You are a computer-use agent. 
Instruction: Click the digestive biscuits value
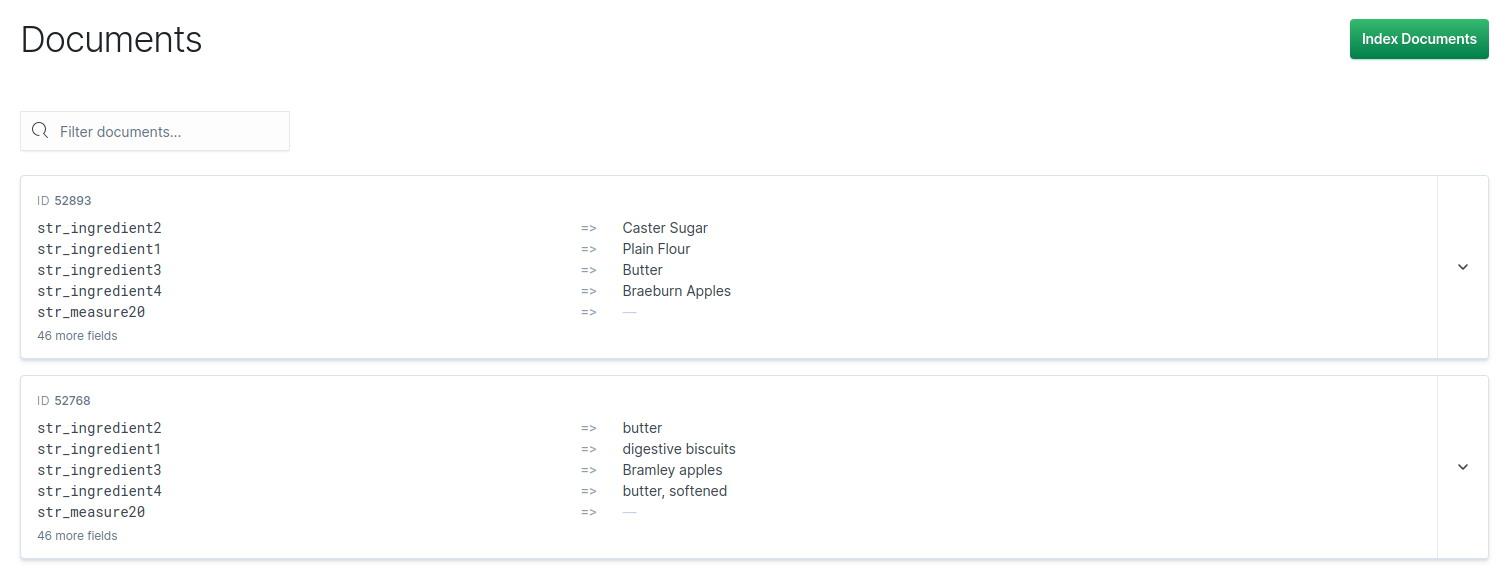(678, 448)
